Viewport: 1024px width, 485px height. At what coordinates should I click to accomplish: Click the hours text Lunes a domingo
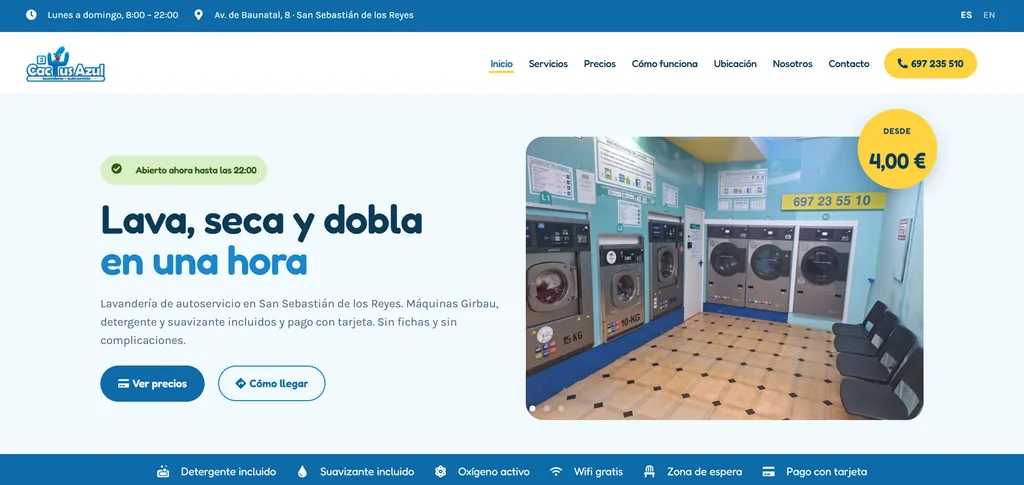[112, 15]
